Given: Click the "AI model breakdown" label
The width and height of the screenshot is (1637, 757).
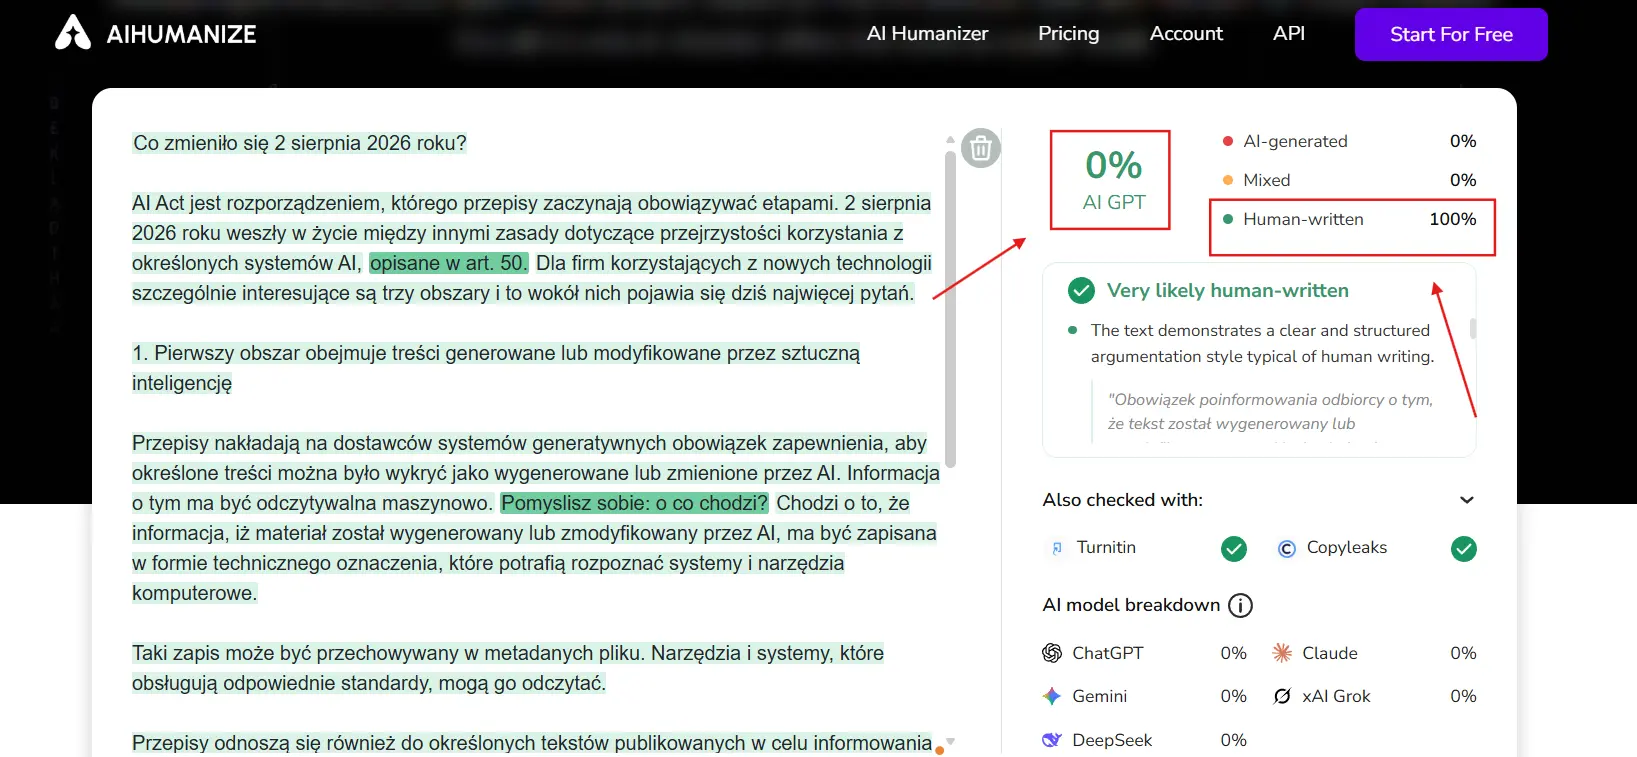Looking at the screenshot, I should tap(1131, 605).
